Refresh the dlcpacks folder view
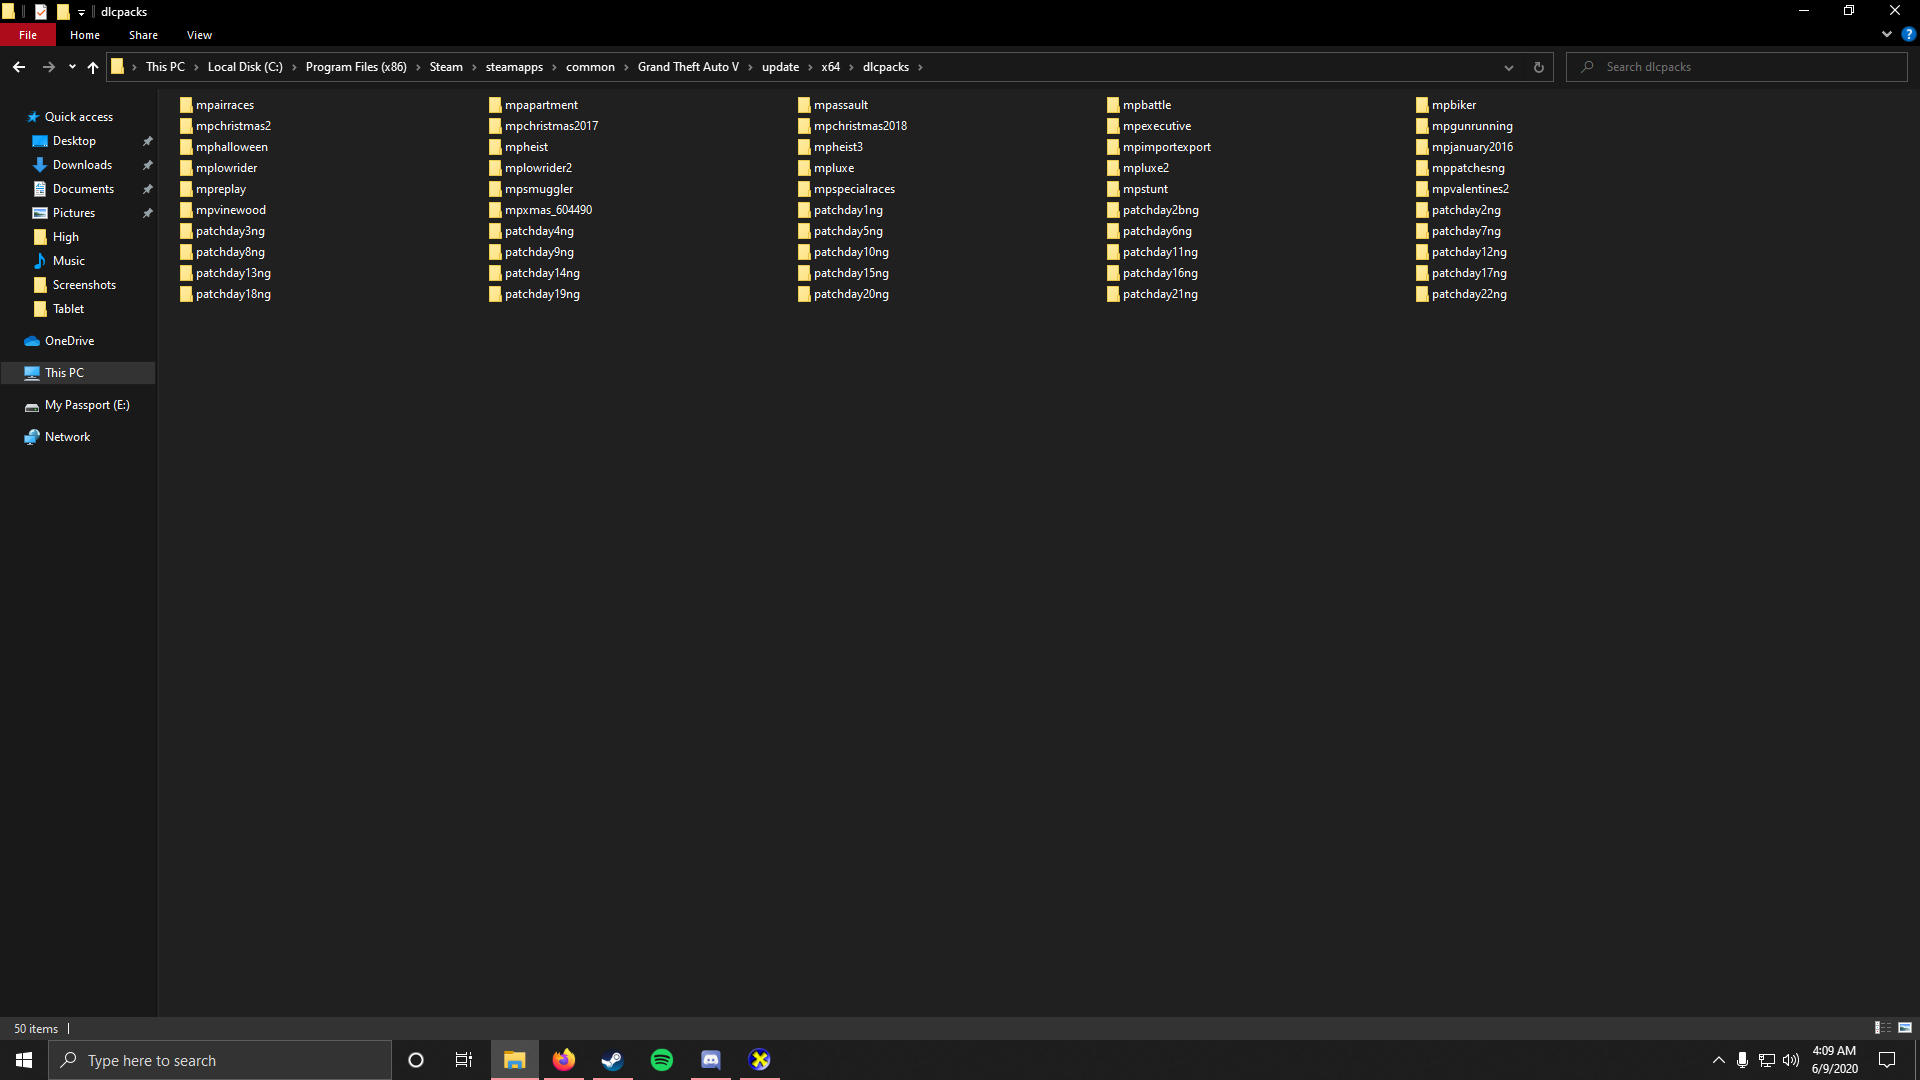Viewport: 1920px width, 1080px height. click(x=1538, y=67)
